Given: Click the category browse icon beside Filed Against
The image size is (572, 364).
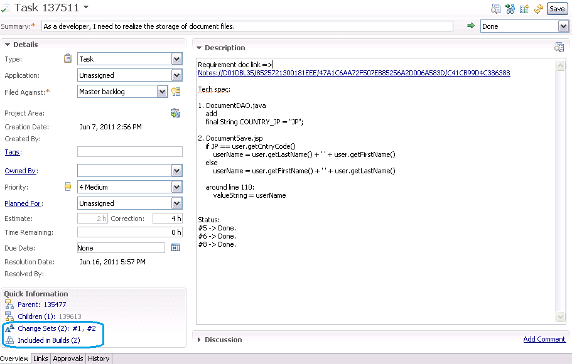Looking at the screenshot, I should point(176,92).
